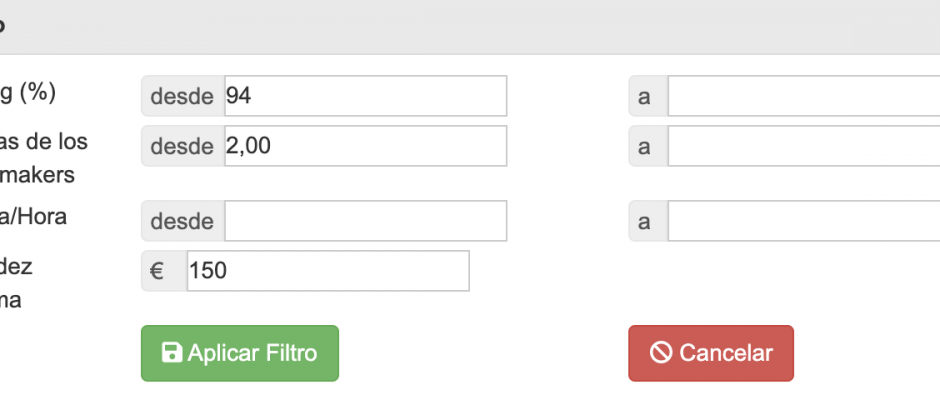940x400 pixels.
Task: Focus the percentage 'desde' field containing 94
Action: click(366, 96)
